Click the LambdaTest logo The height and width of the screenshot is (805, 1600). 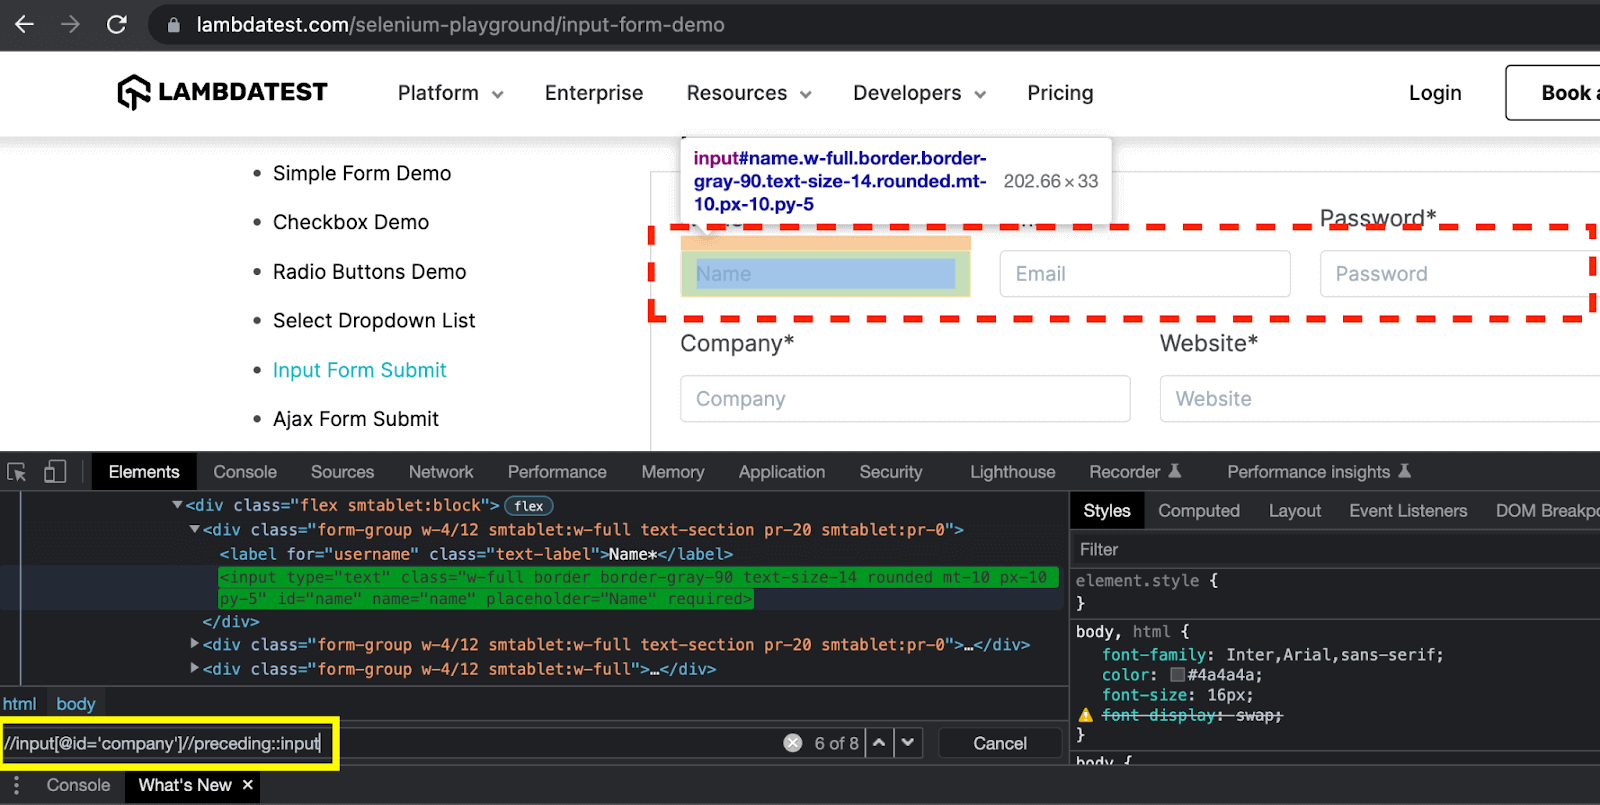pos(222,92)
